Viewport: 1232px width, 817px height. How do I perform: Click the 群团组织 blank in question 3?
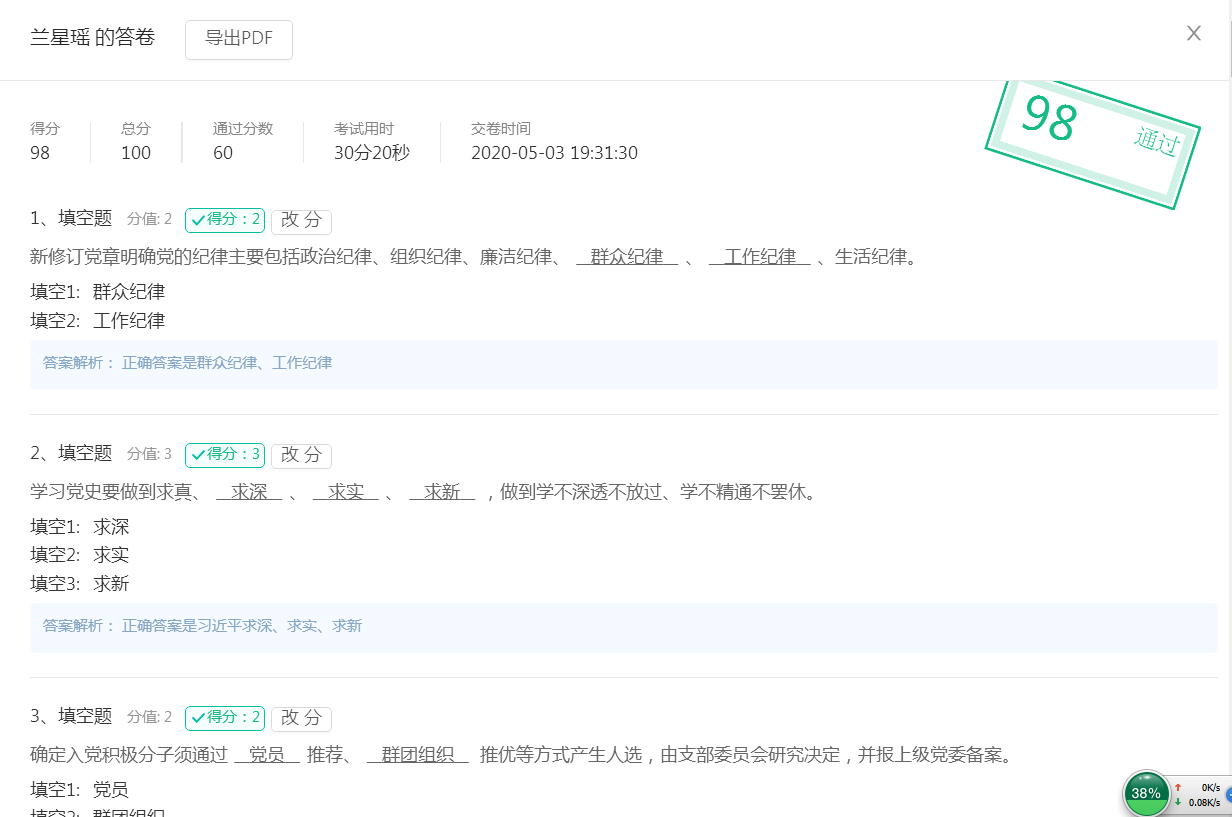418,755
